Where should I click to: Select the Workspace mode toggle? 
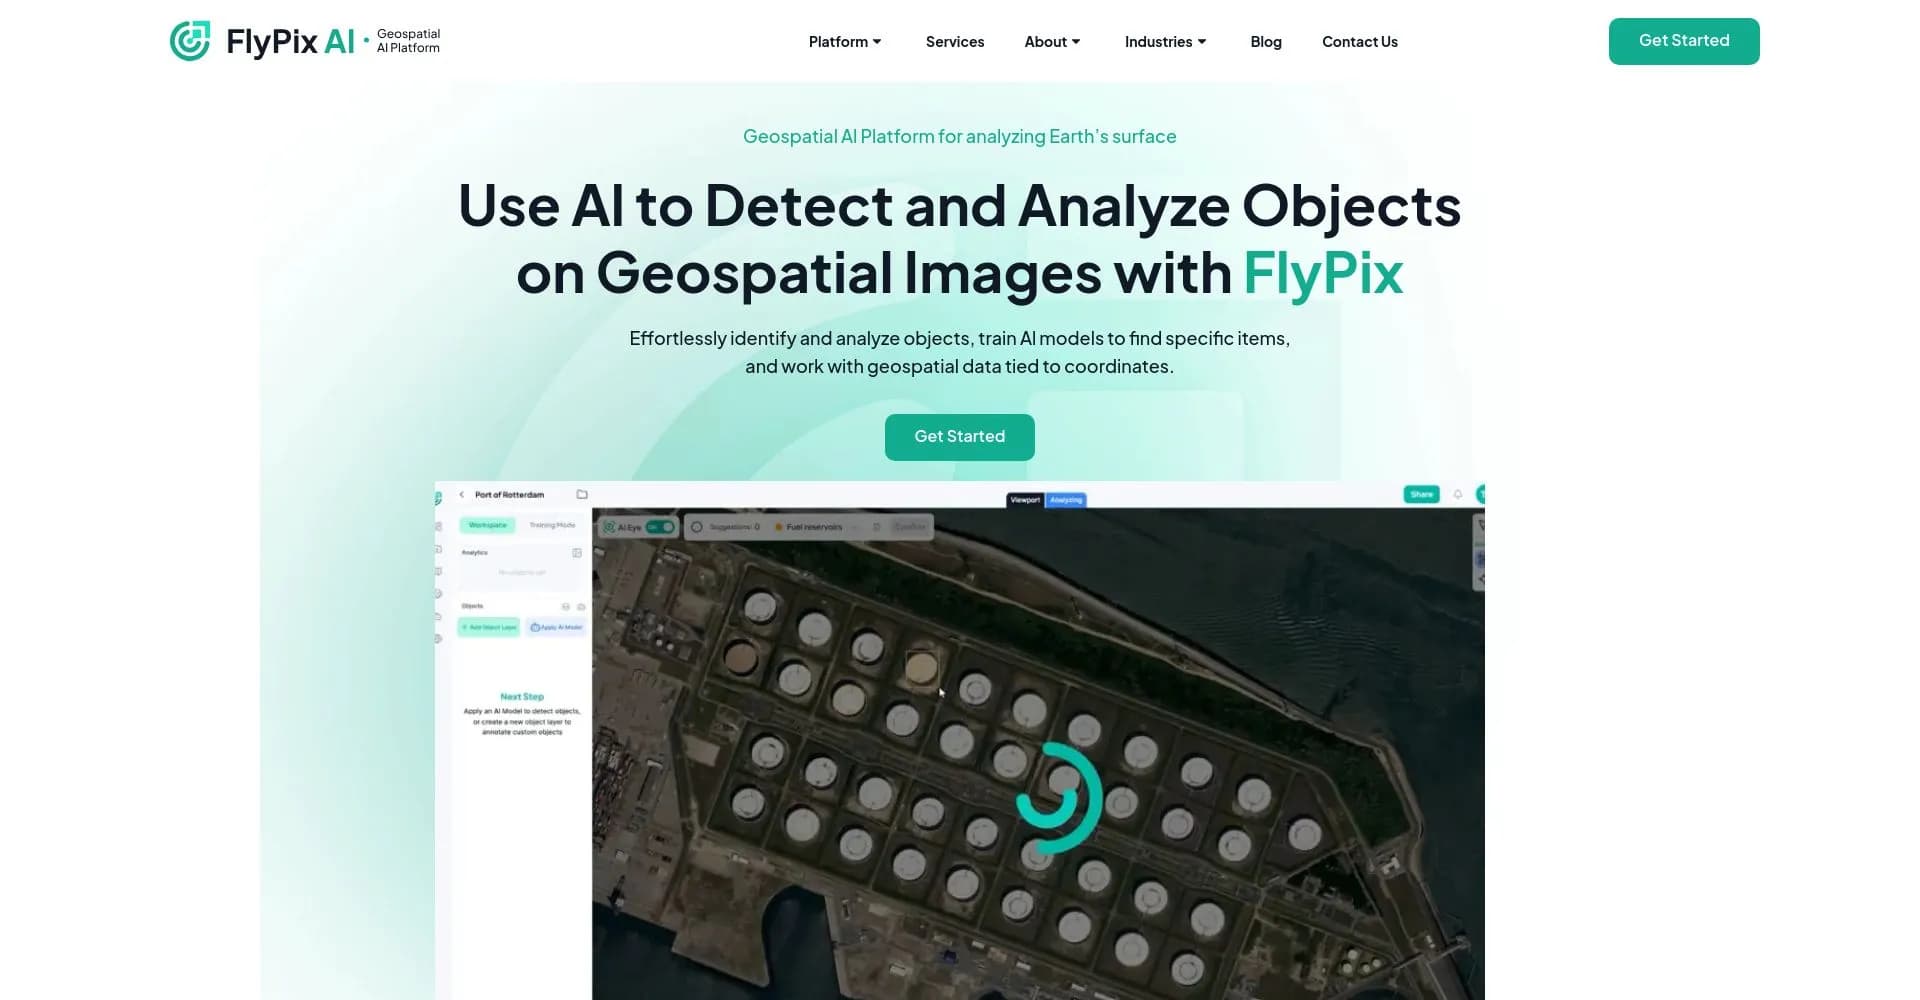[488, 525]
